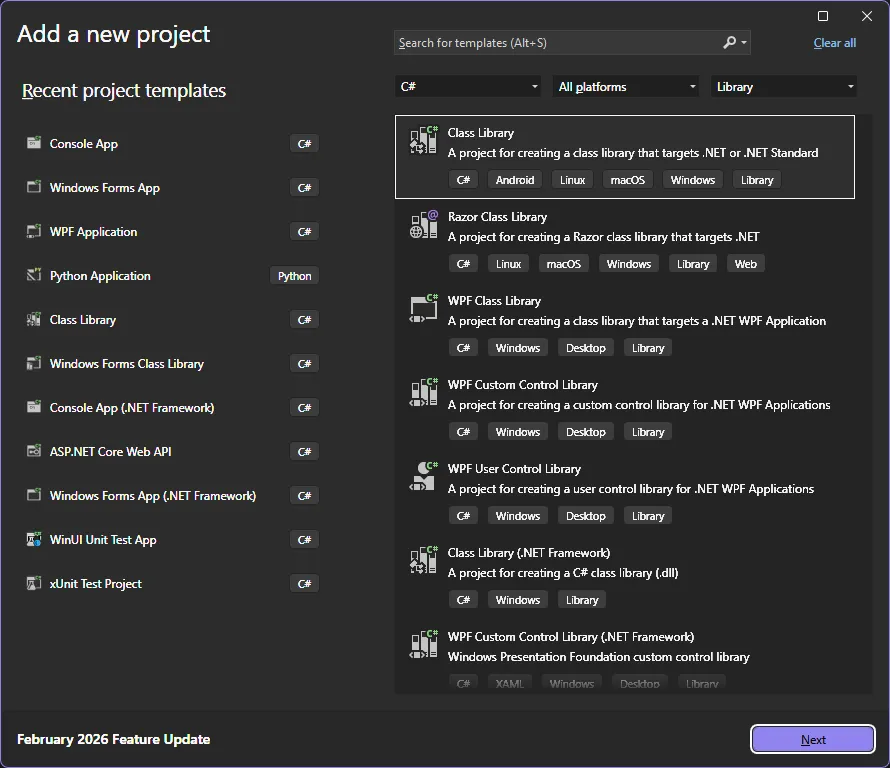Image resolution: width=890 pixels, height=768 pixels.
Task: Click Linux tag on Class Library result
Action: (572, 180)
